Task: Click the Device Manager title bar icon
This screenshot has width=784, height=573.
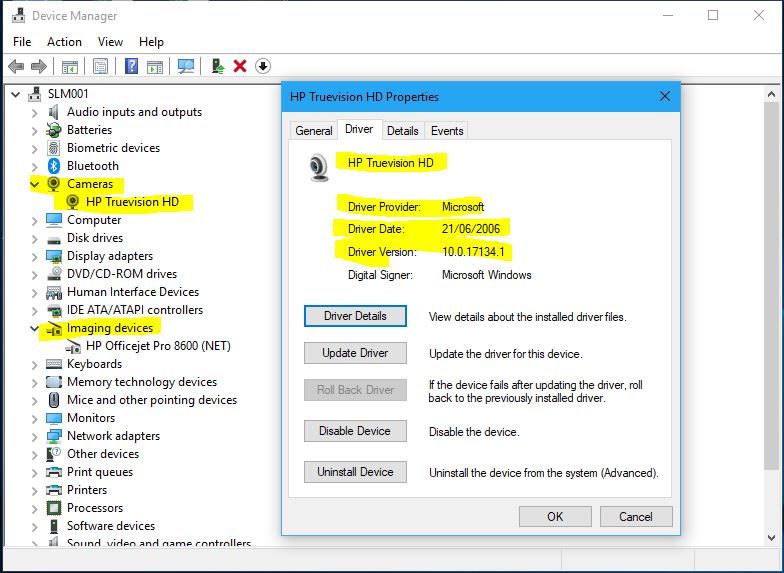Action: 18,16
